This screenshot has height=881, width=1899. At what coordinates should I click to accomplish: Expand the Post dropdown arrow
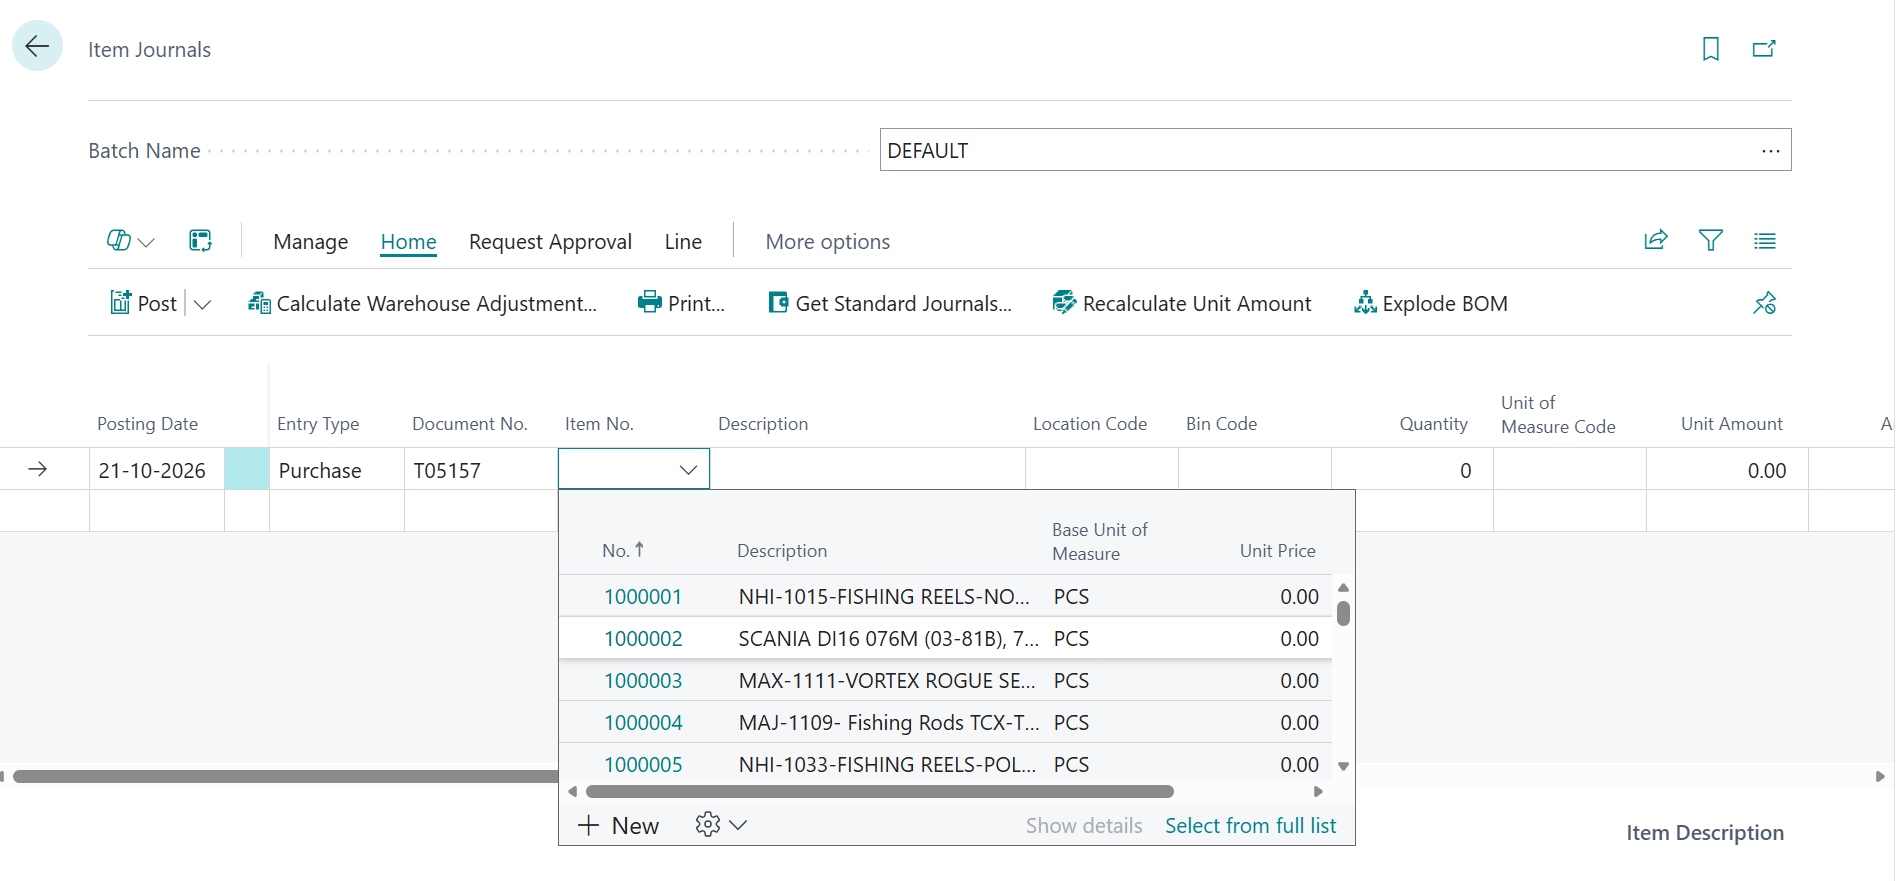tap(202, 304)
